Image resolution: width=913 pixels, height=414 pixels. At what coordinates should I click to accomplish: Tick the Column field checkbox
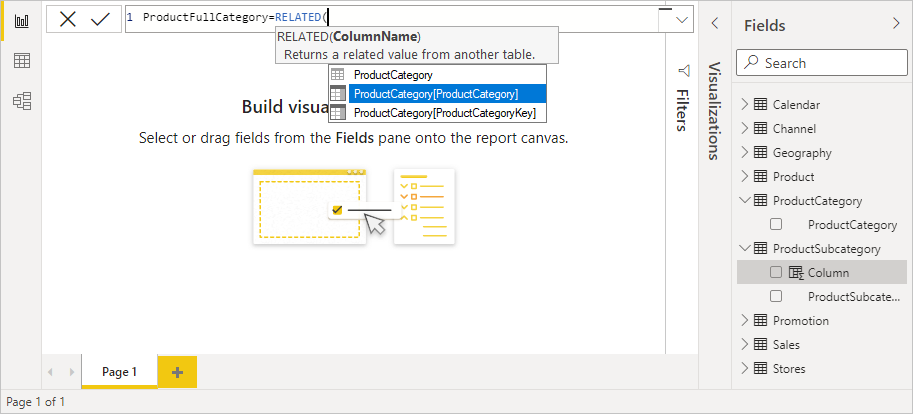pyautogui.click(x=776, y=273)
